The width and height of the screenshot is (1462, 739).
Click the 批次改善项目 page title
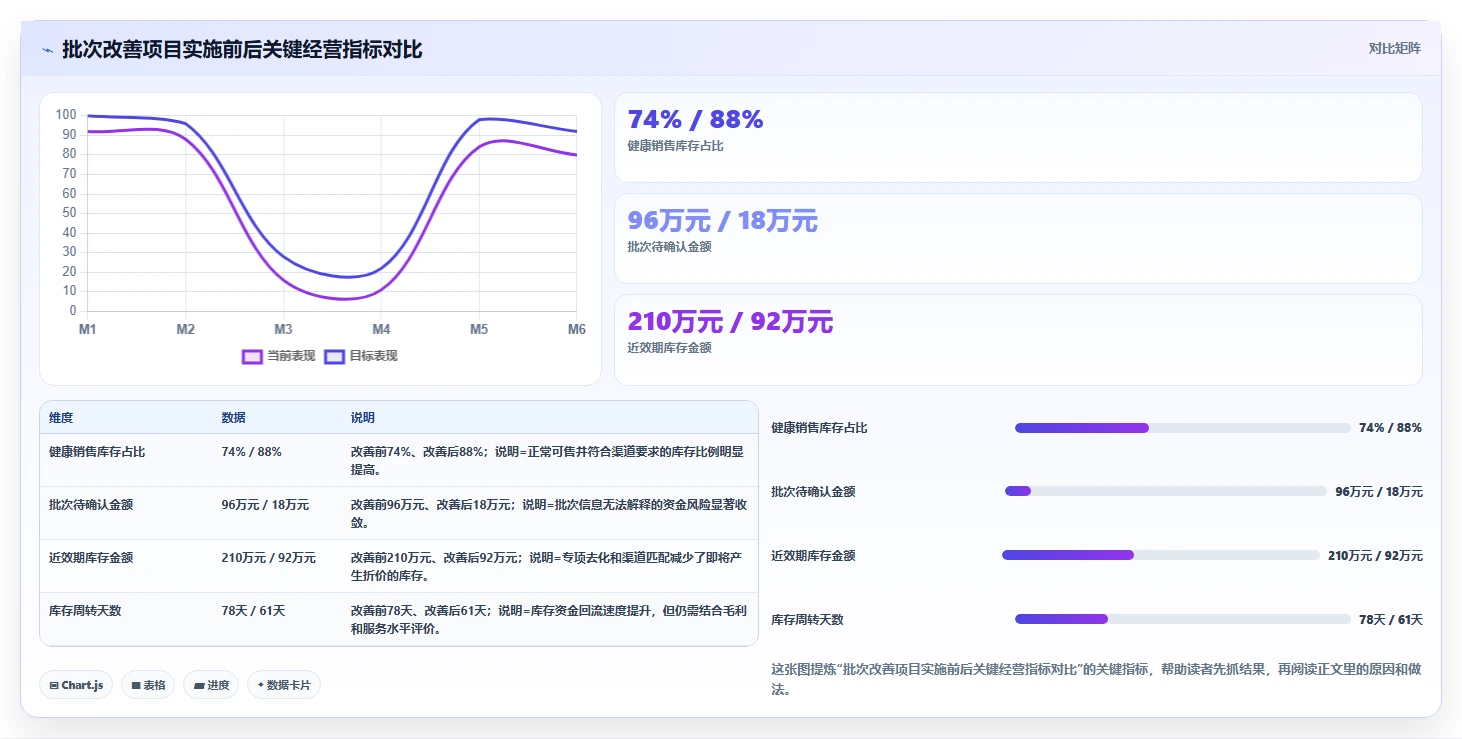pos(242,50)
